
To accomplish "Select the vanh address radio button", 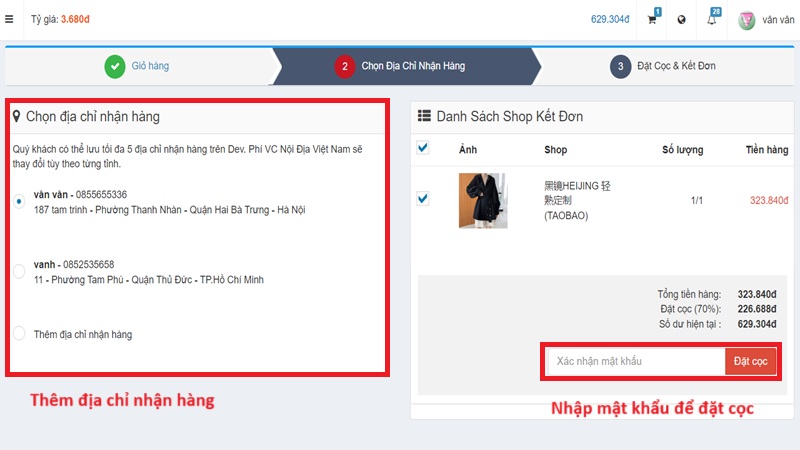I will tap(19, 271).
